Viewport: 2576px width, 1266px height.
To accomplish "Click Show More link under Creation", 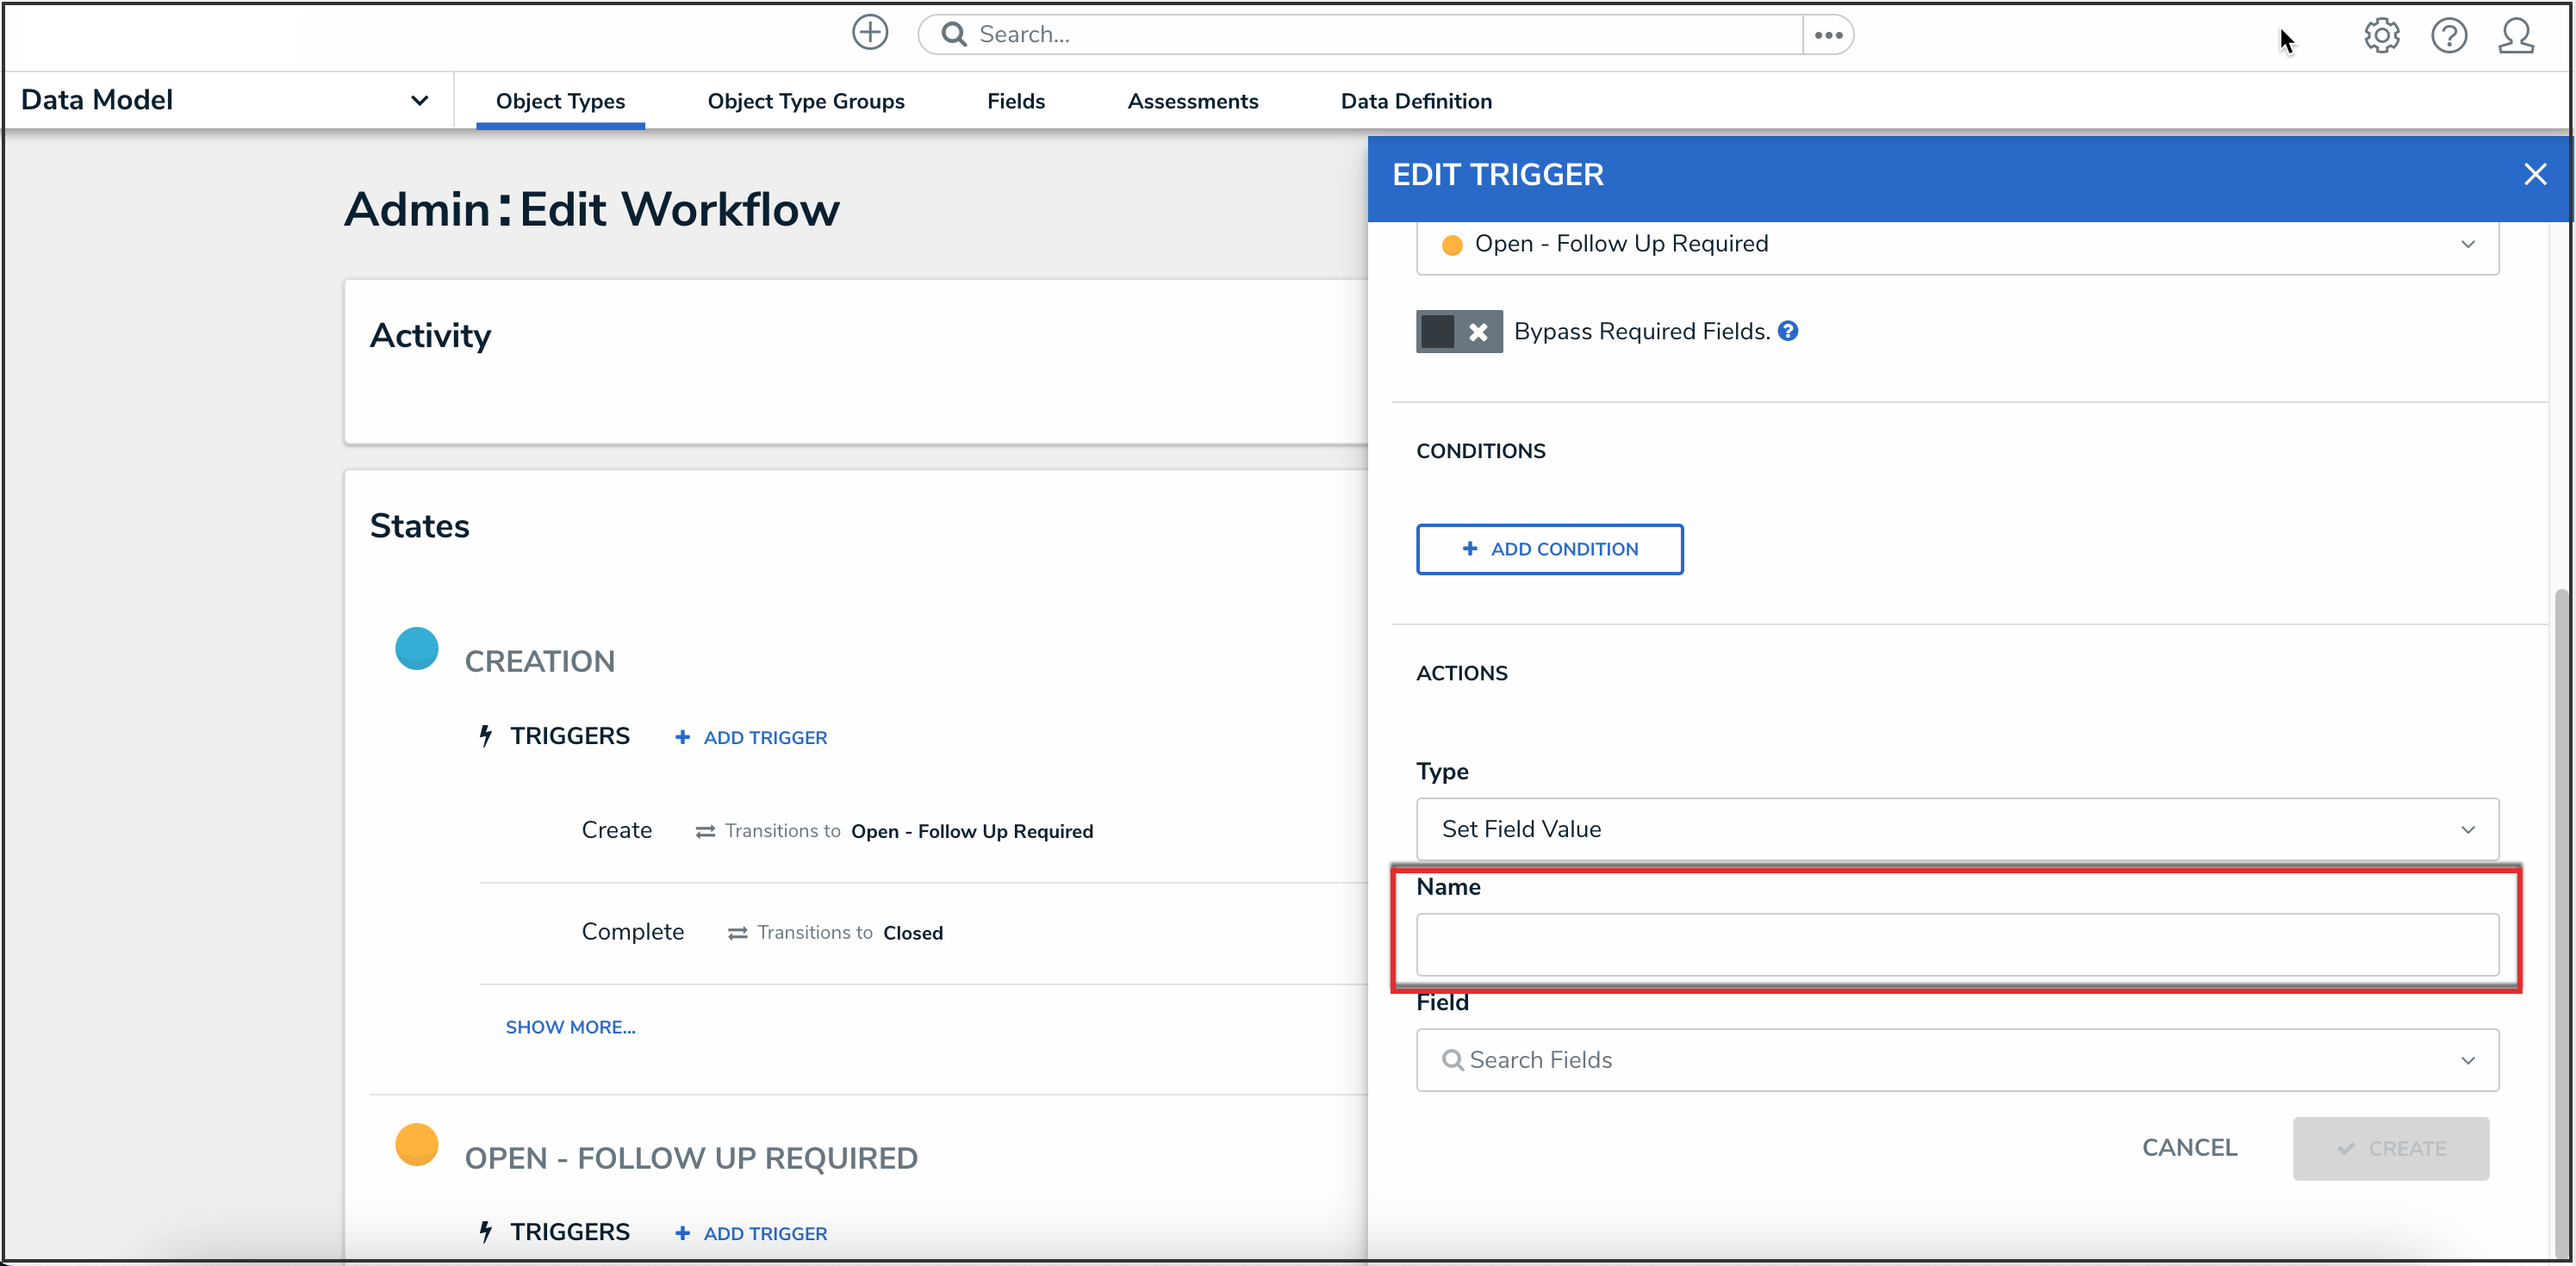I will pos(570,1027).
